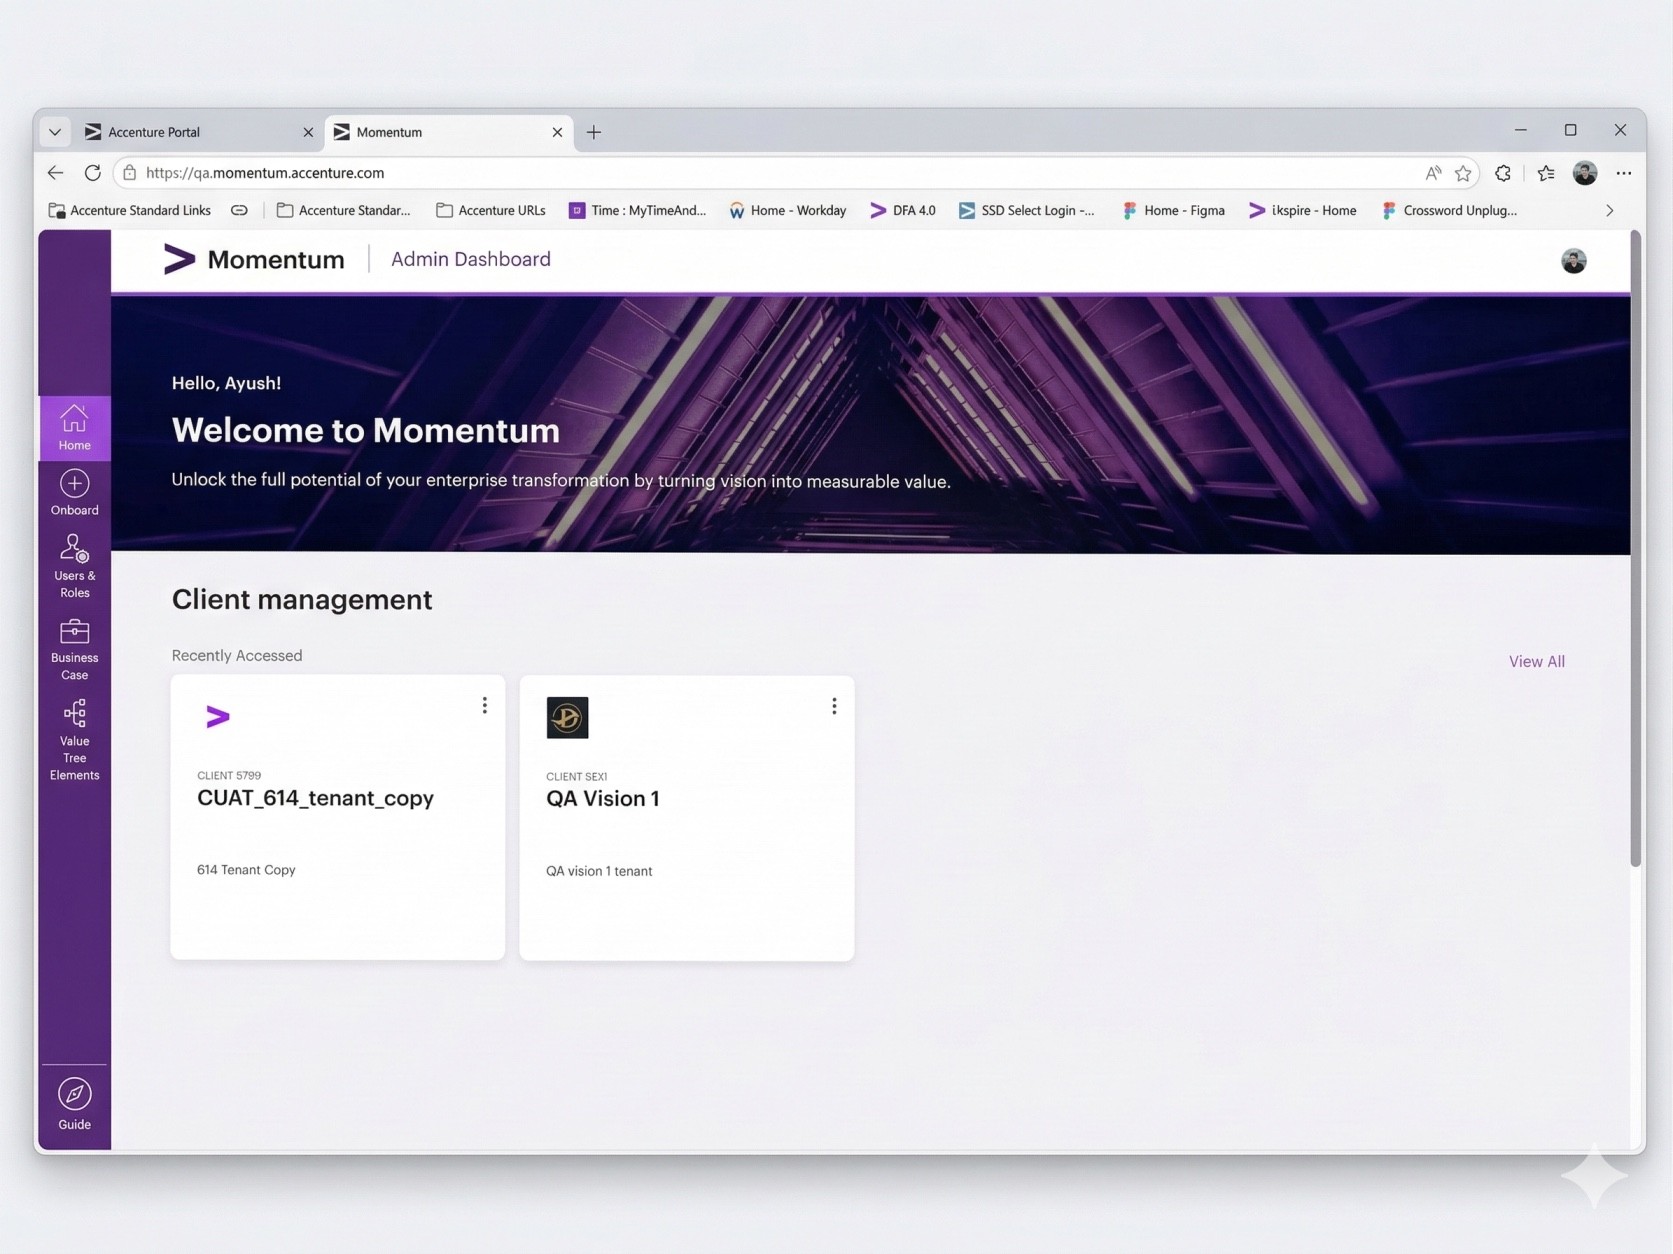
Task: Open the SSD Select Login bookmark
Action: pyautogui.click(x=1027, y=210)
